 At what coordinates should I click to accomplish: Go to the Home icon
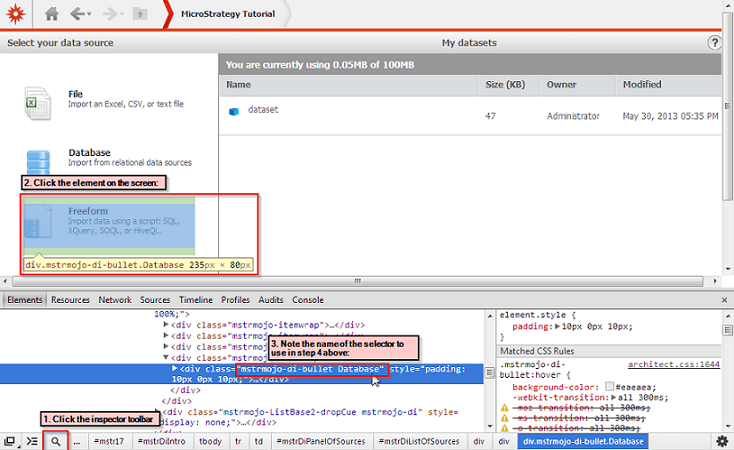click(x=51, y=14)
